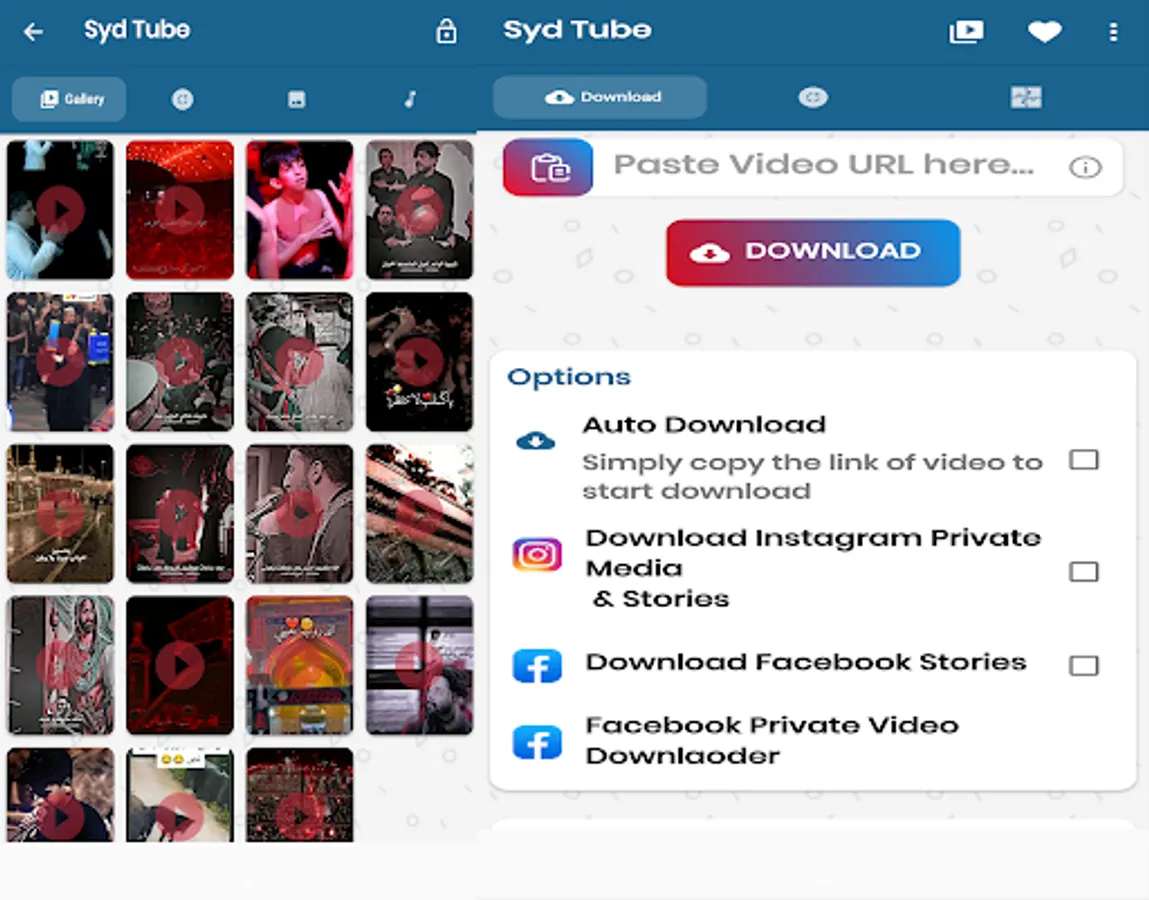The height and width of the screenshot is (900, 1149).
Task: Tap the Facebook icon beside Private Video Downlaoder
Action: click(x=537, y=742)
